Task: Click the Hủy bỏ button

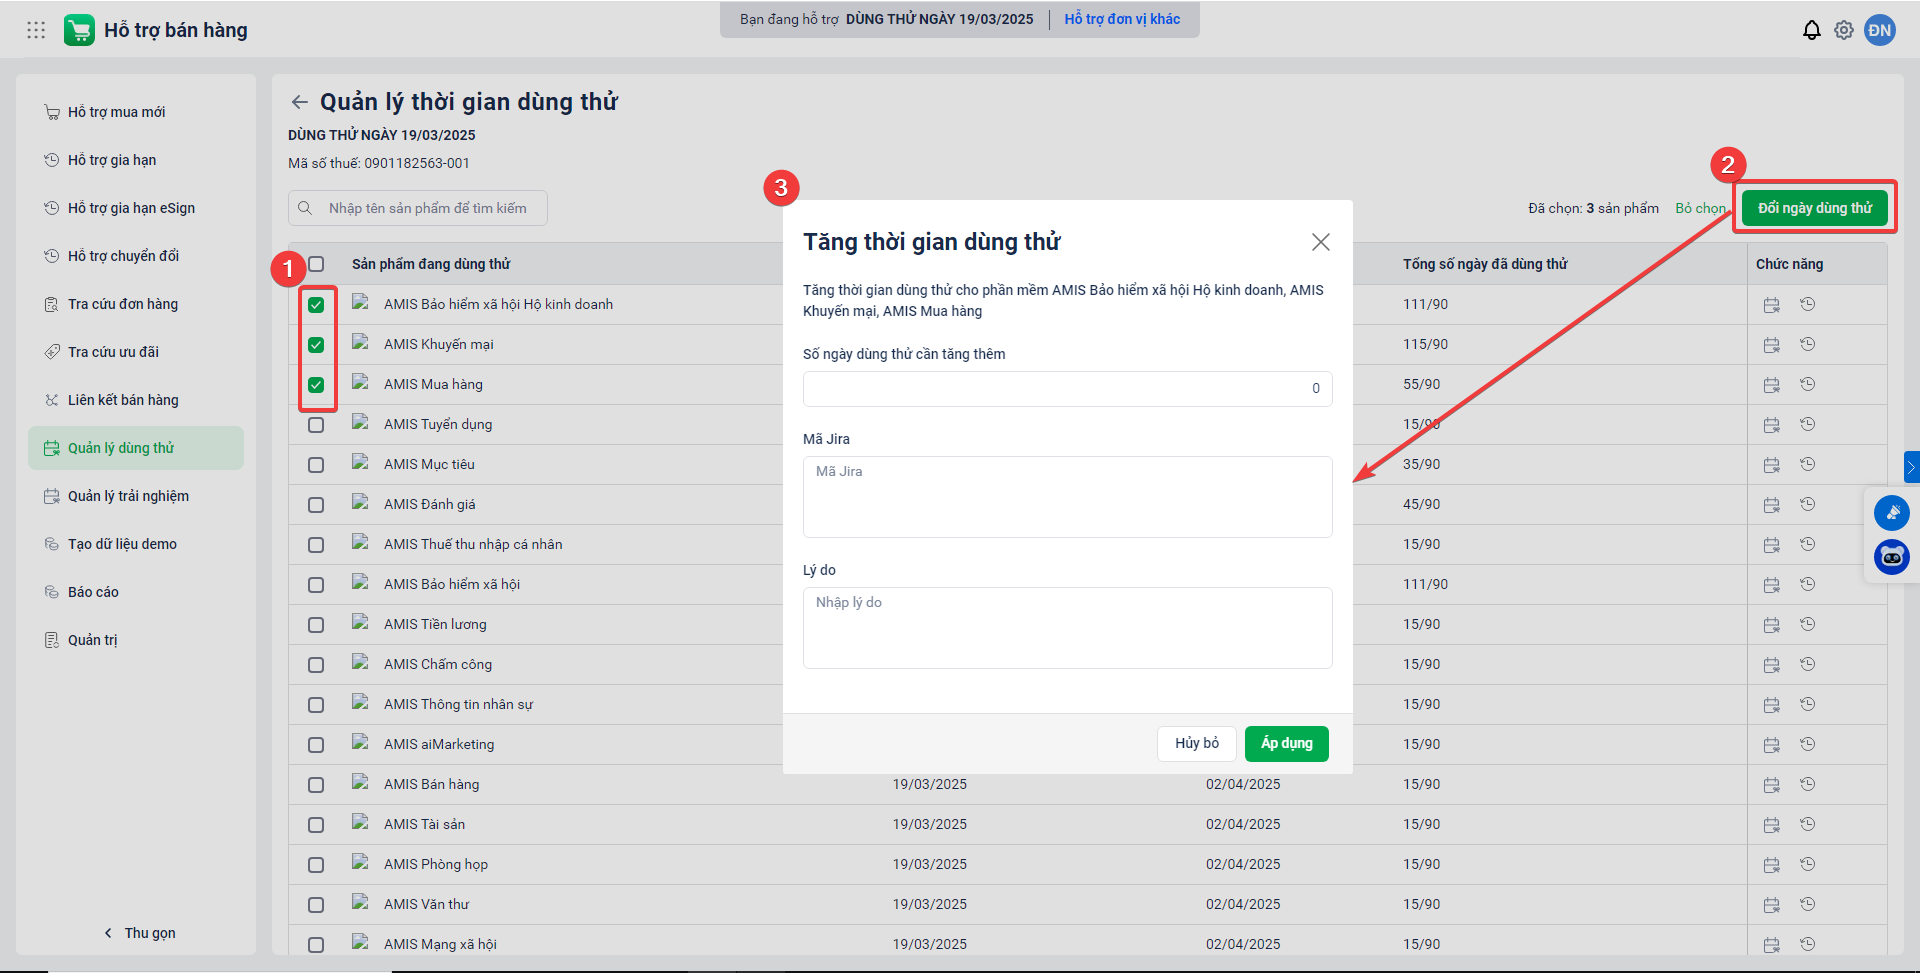Action: [x=1197, y=744]
